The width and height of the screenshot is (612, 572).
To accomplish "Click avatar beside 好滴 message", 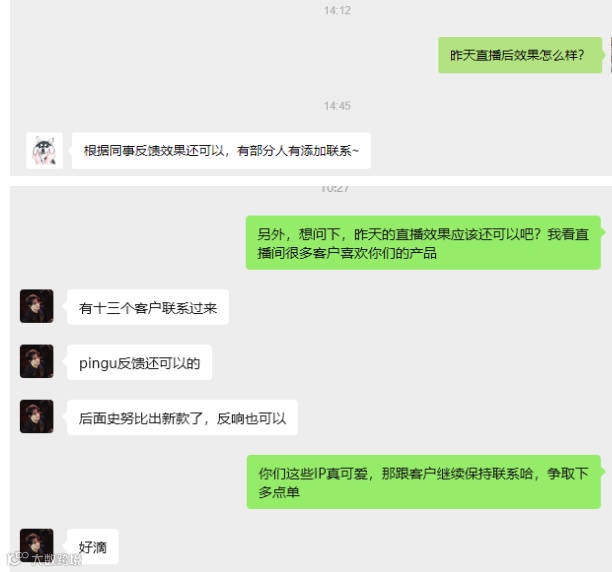I will click(37, 545).
